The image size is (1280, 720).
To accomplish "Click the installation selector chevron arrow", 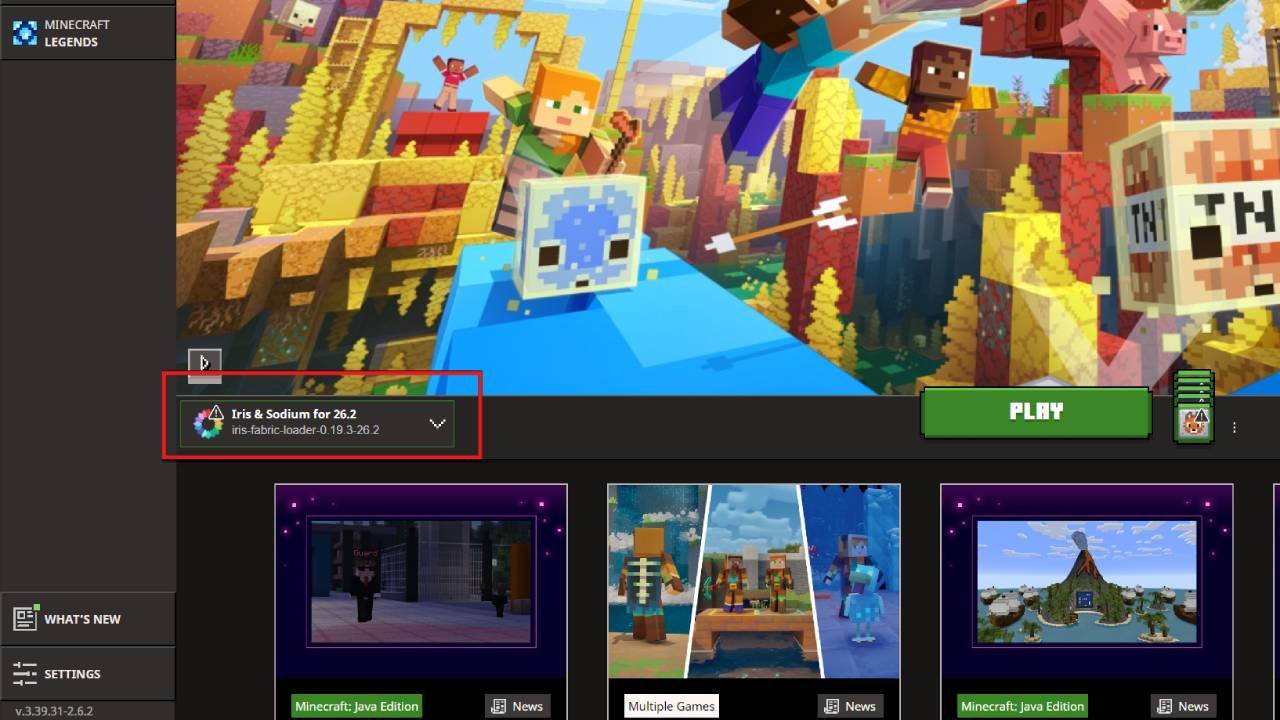I will (437, 423).
